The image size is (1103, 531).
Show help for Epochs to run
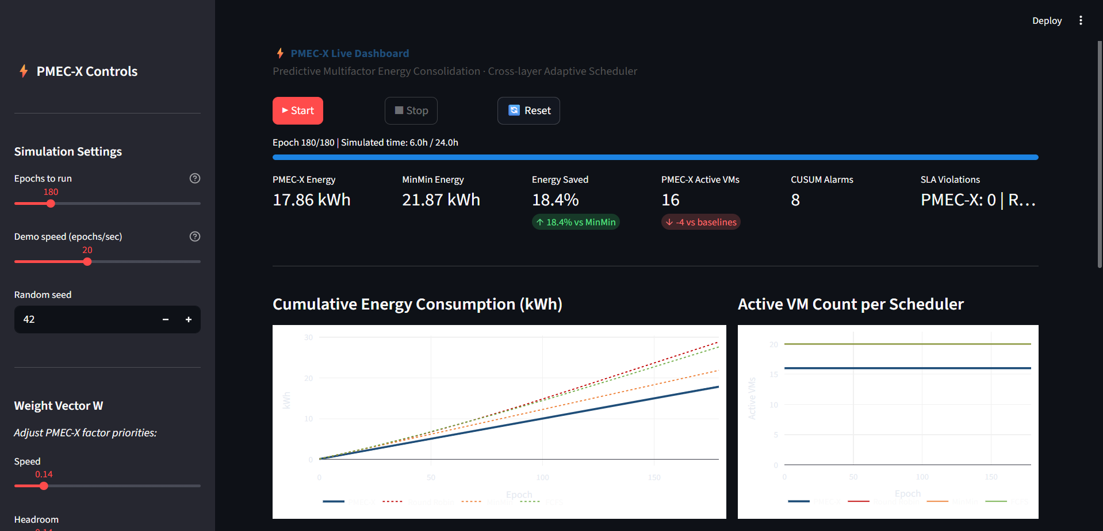(x=195, y=179)
